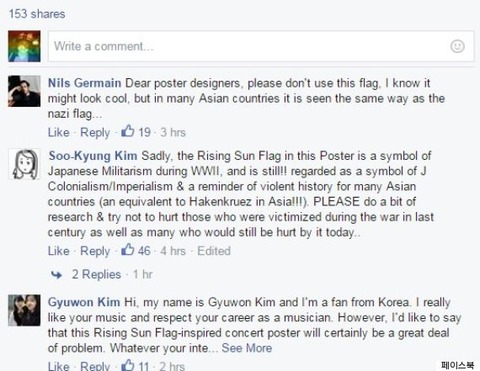Like Nils Germain's comment
This screenshot has width=480, height=371.
[59, 132]
